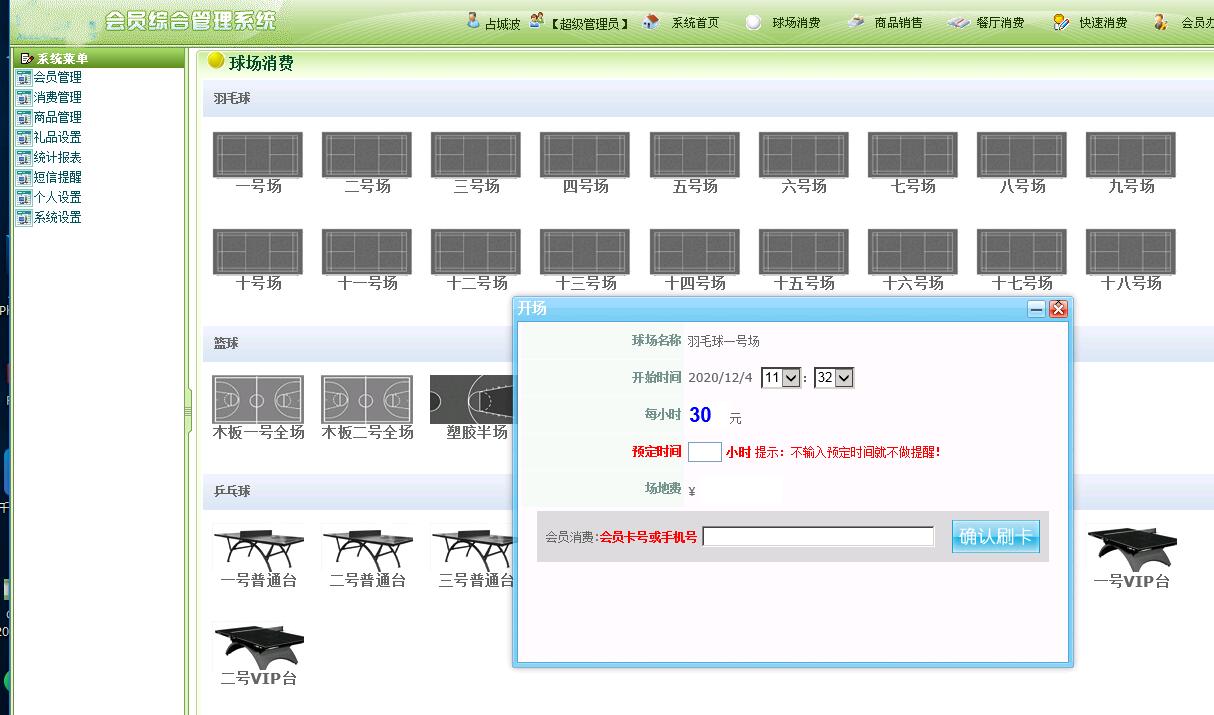Open the start minute dropdown showing 32
The image size is (1214, 715).
point(834,378)
